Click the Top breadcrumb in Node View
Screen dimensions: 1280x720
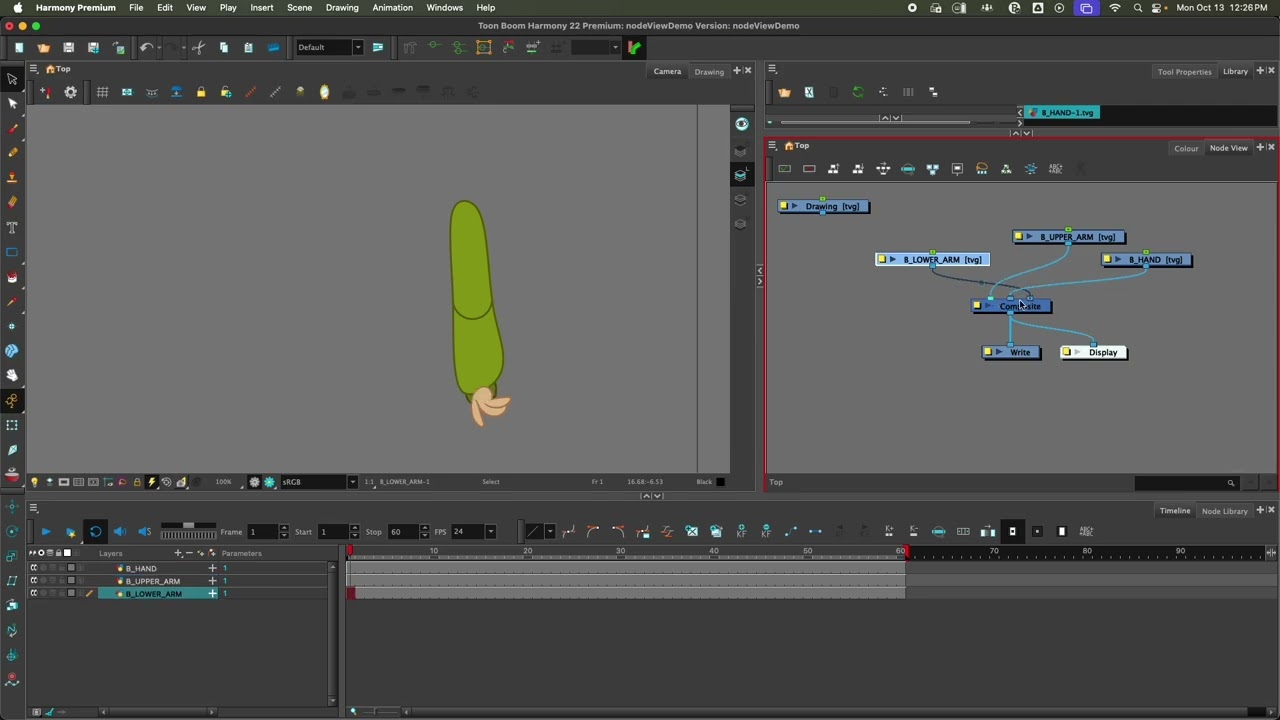[802, 146]
